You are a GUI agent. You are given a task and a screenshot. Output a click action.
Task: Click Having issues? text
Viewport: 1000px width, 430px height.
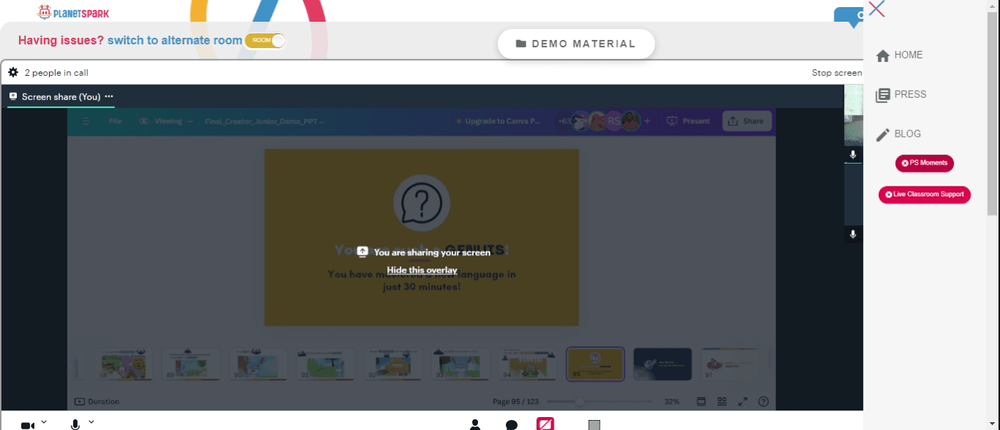(61, 41)
